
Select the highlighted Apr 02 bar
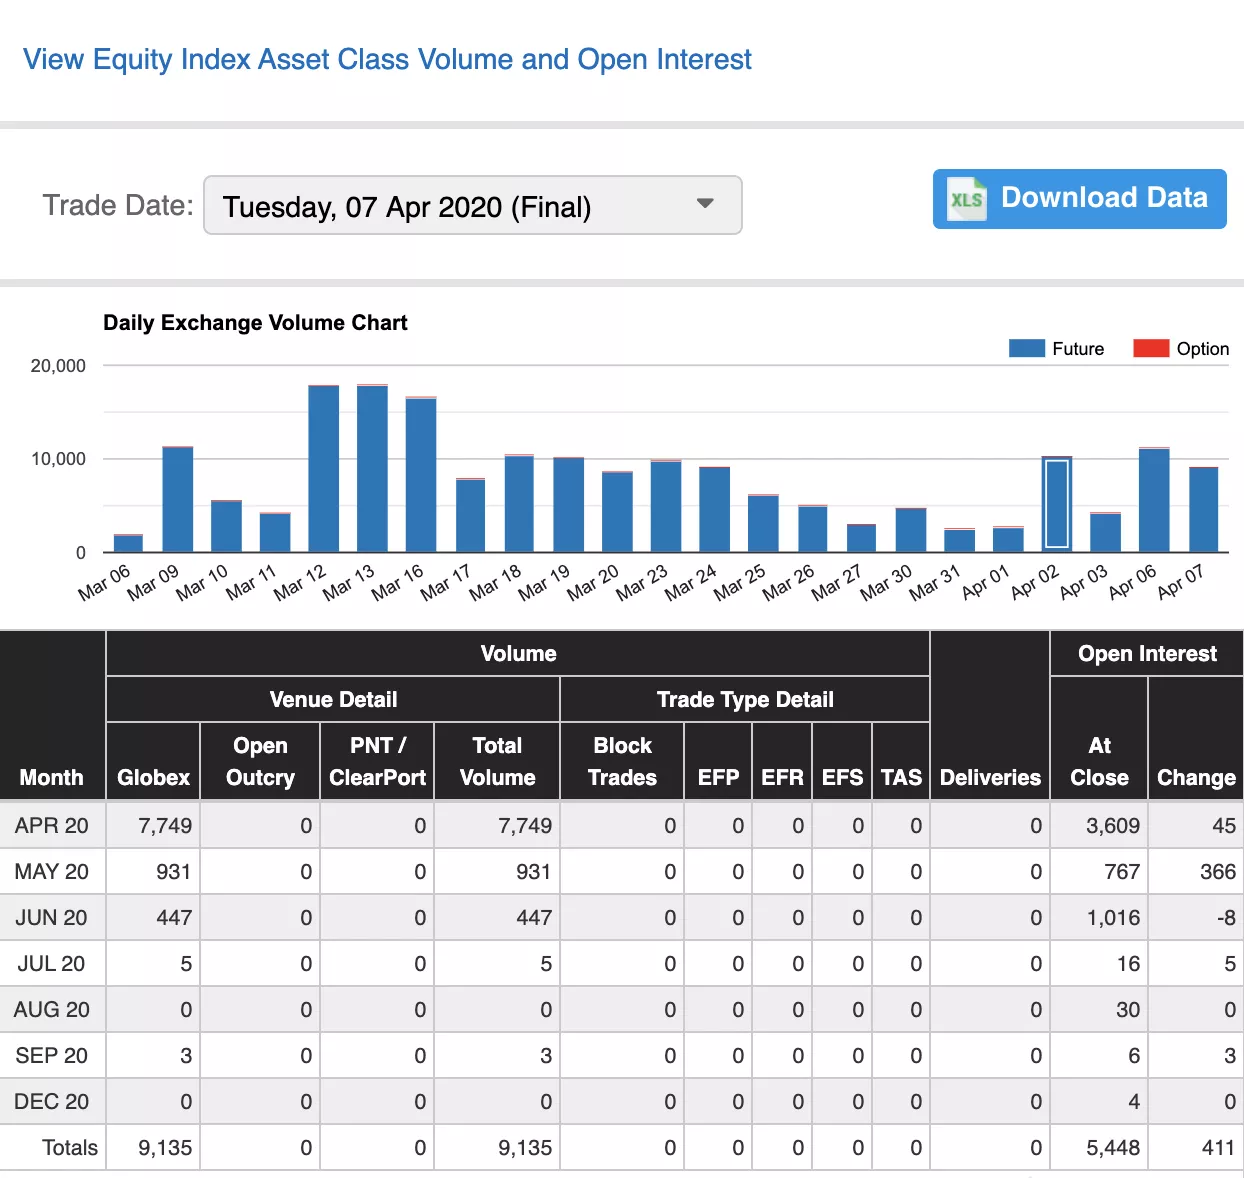click(x=1056, y=504)
